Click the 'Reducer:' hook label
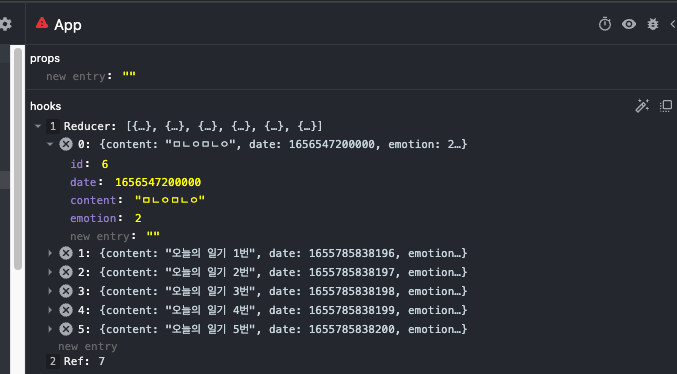The width and height of the screenshot is (677, 374). click(90, 126)
